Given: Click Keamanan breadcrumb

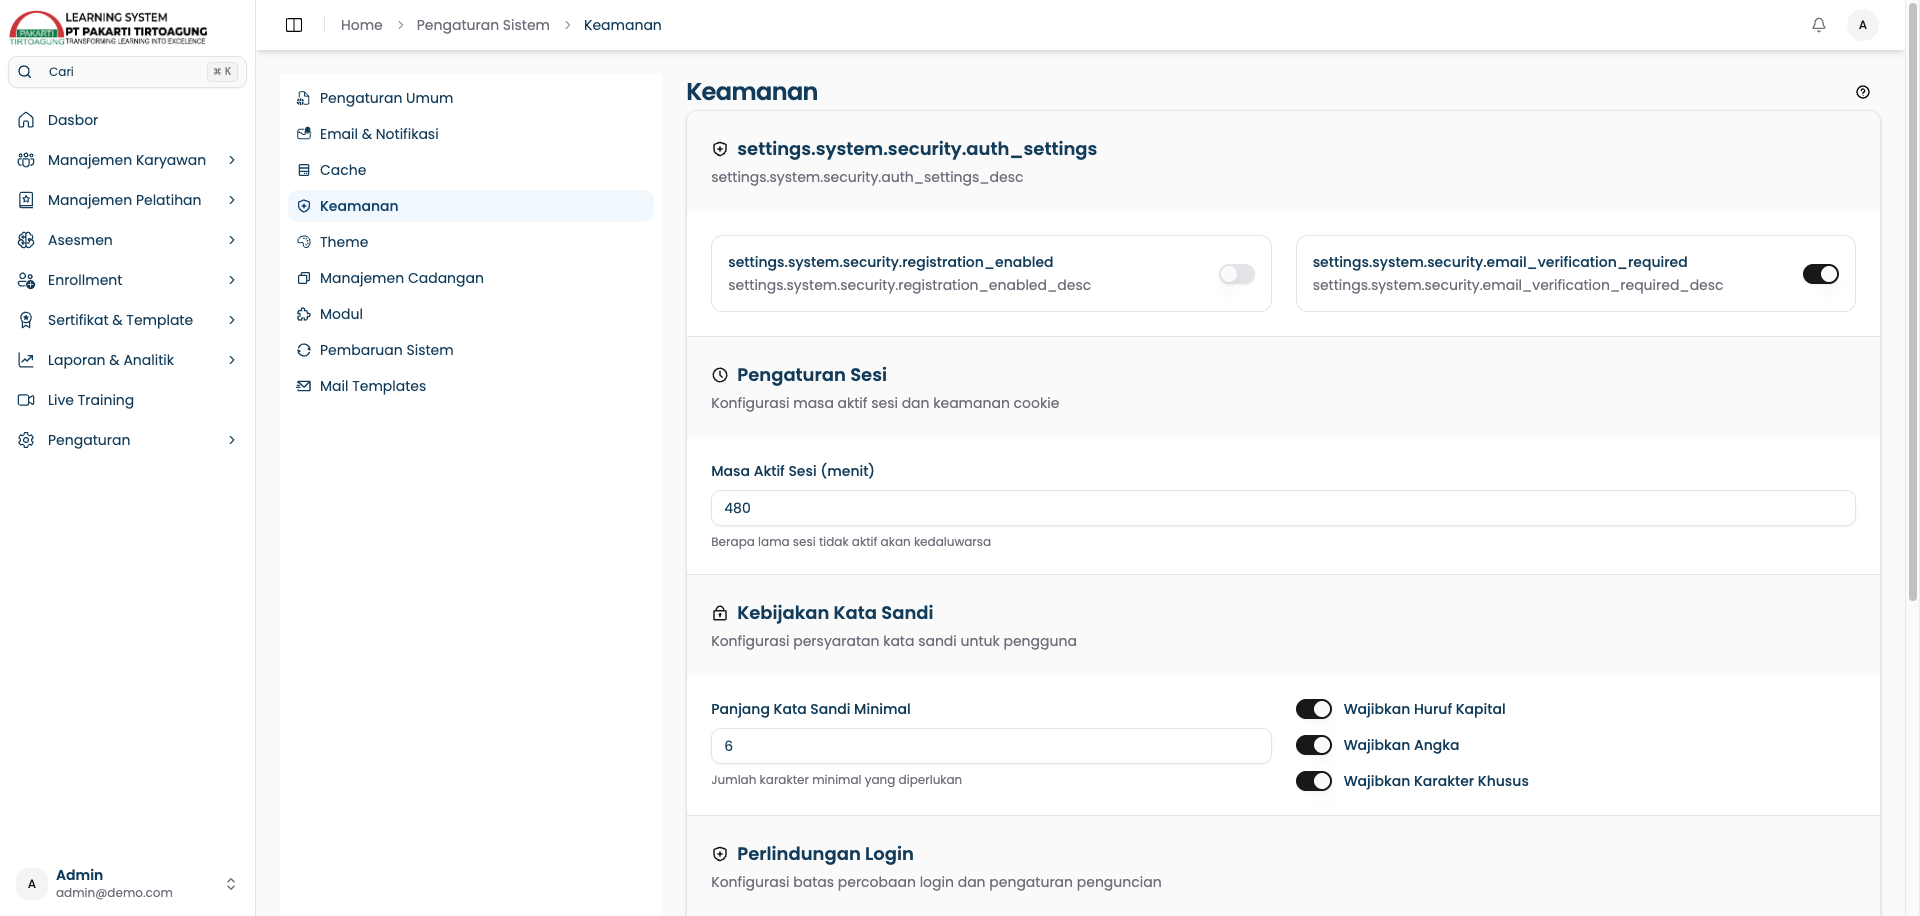Looking at the screenshot, I should click(622, 25).
